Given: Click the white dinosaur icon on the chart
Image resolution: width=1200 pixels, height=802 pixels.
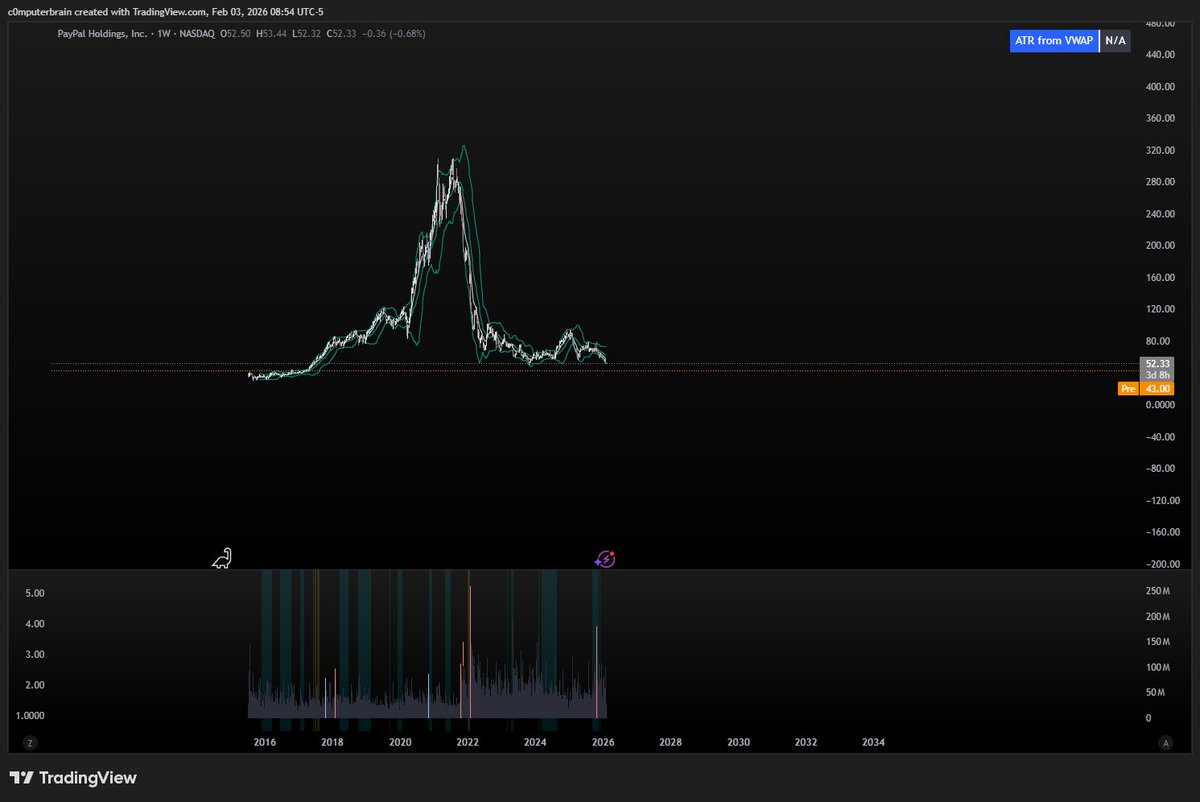Looking at the screenshot, I should [x=222, y=558].
